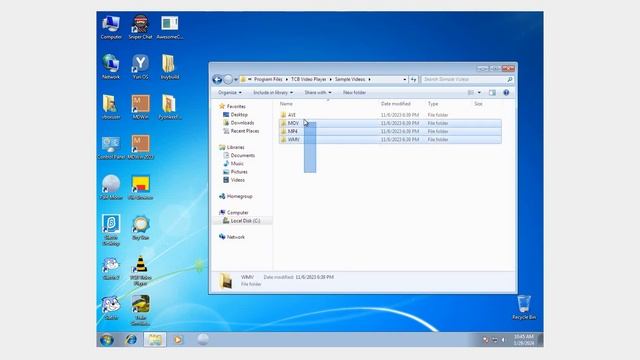This screenshot has width=640, height=360.
Task: Expand the arrow after Program Files breadcrumb
Action: pyautogui.click(x=287, y=80)
